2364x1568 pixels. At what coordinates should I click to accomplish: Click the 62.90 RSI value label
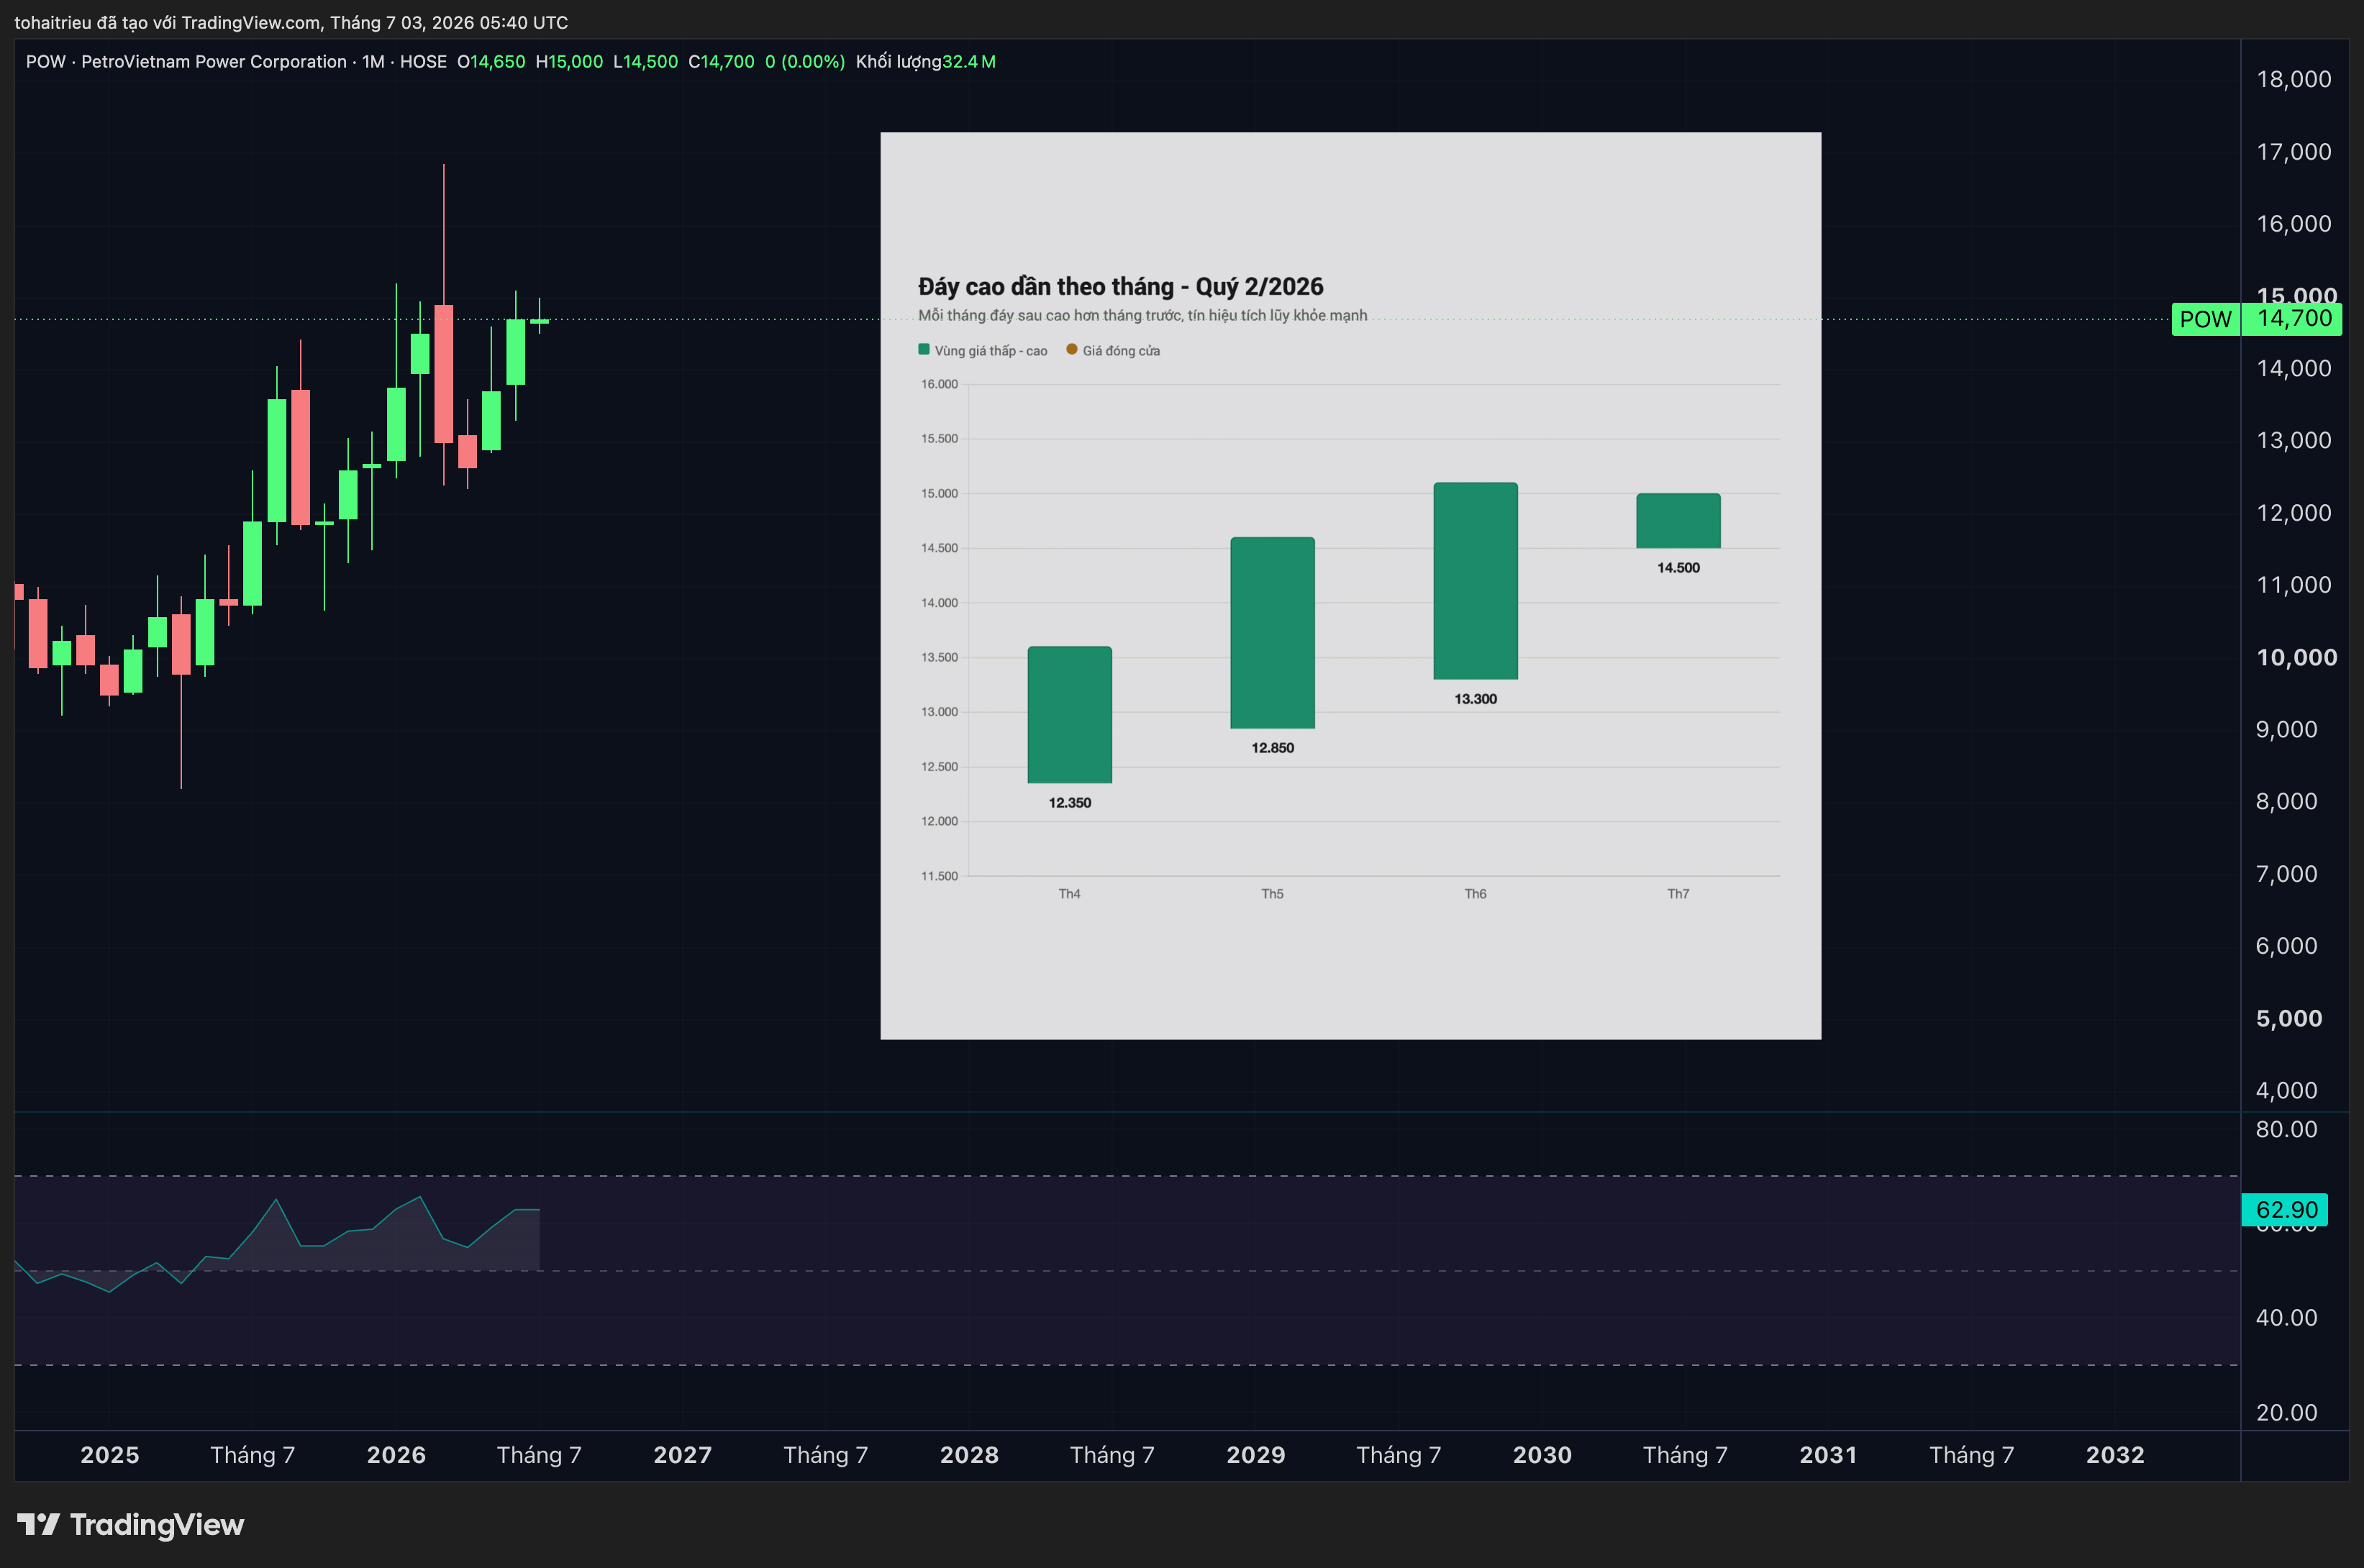click(x=2285, y=1210)
